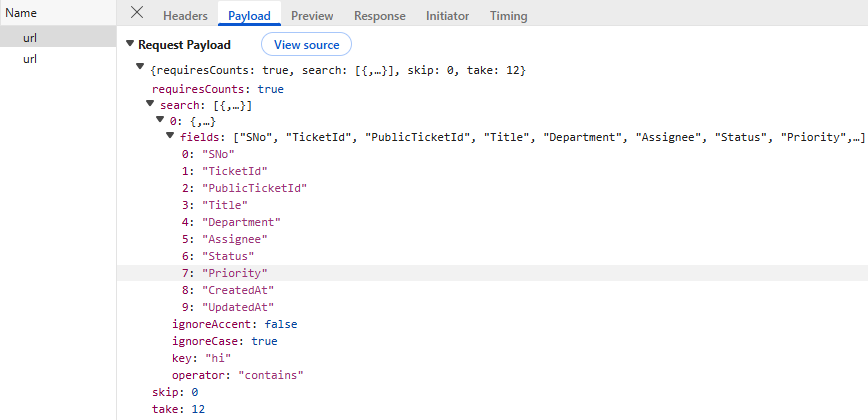Go to the Response tab
Image resolution: width=868 pixels, height=420 pixels.
[x=380, y=16]
